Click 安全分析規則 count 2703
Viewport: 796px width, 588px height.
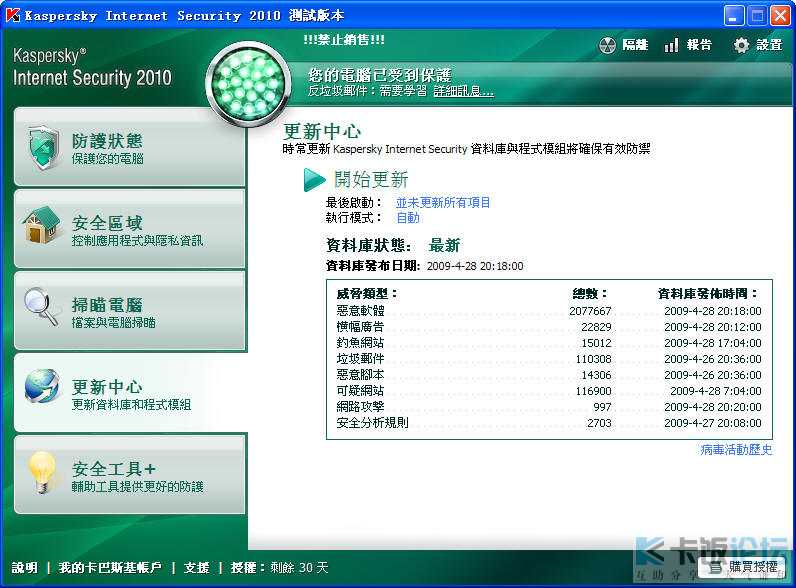click(x=599, y=423)
